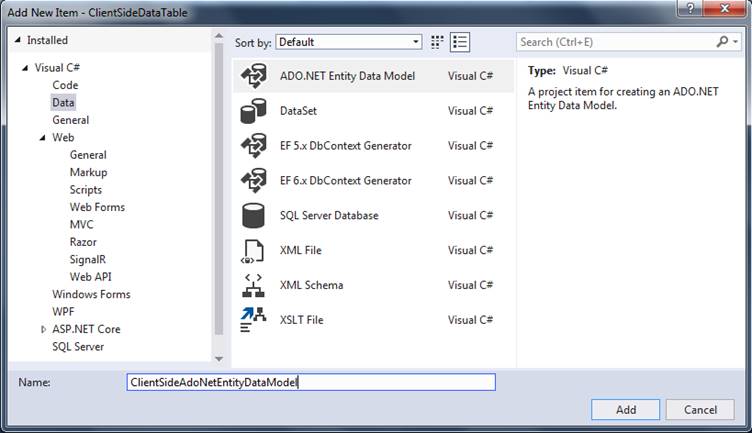This screenshot has width=752, height=433.
Task: Pick the EF 6.x DbContext Generator icon
Action: pos(253,181)
